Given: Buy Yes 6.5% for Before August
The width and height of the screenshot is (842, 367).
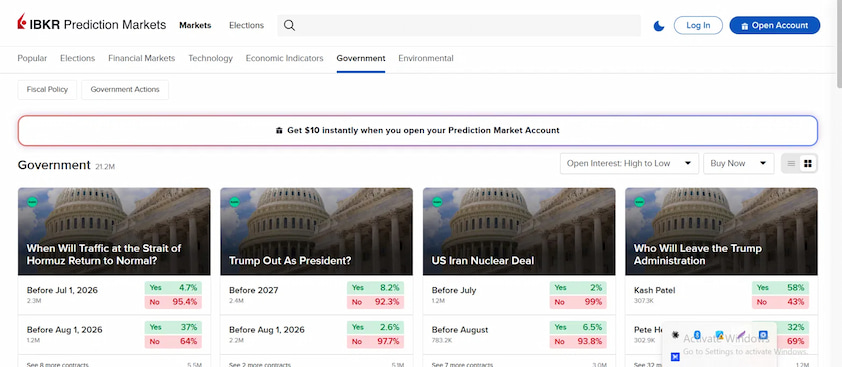Looking at the screenshot, I should click(x=578, y=327).
